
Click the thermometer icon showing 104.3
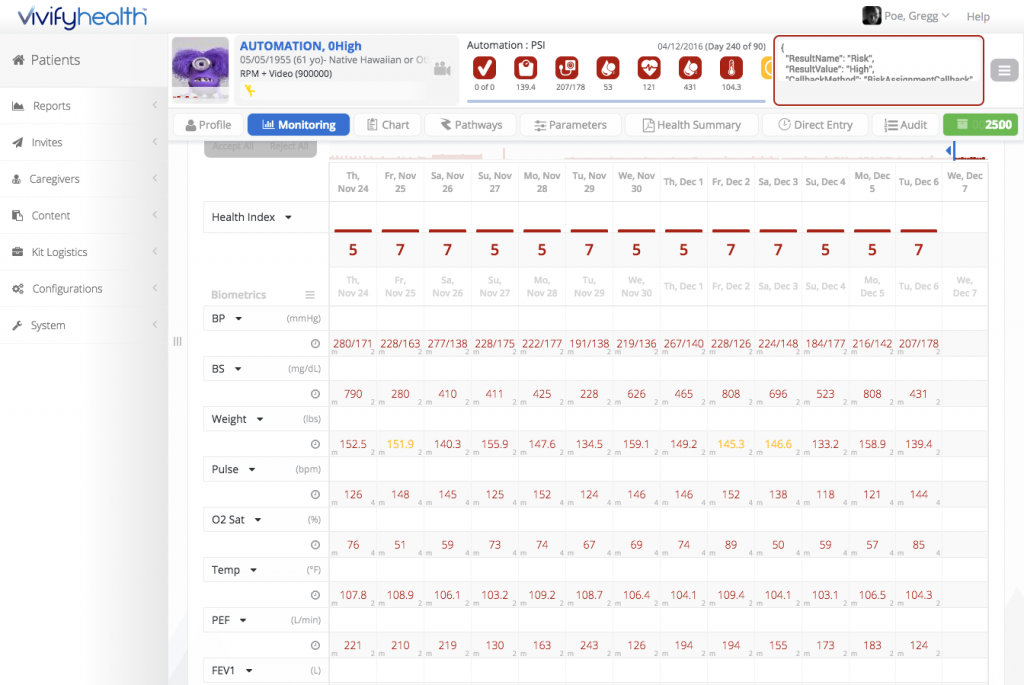click(x=731, y=68)
